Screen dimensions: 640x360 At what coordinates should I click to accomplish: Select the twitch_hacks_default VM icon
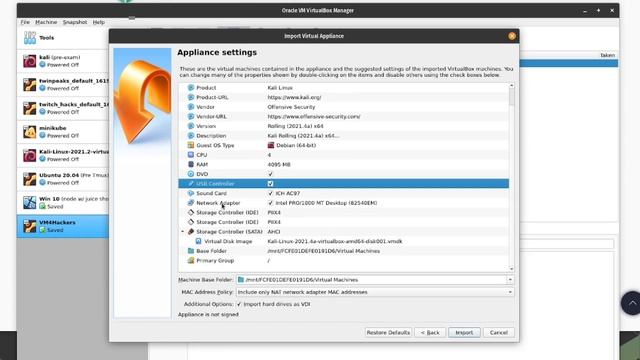(29, 108)
